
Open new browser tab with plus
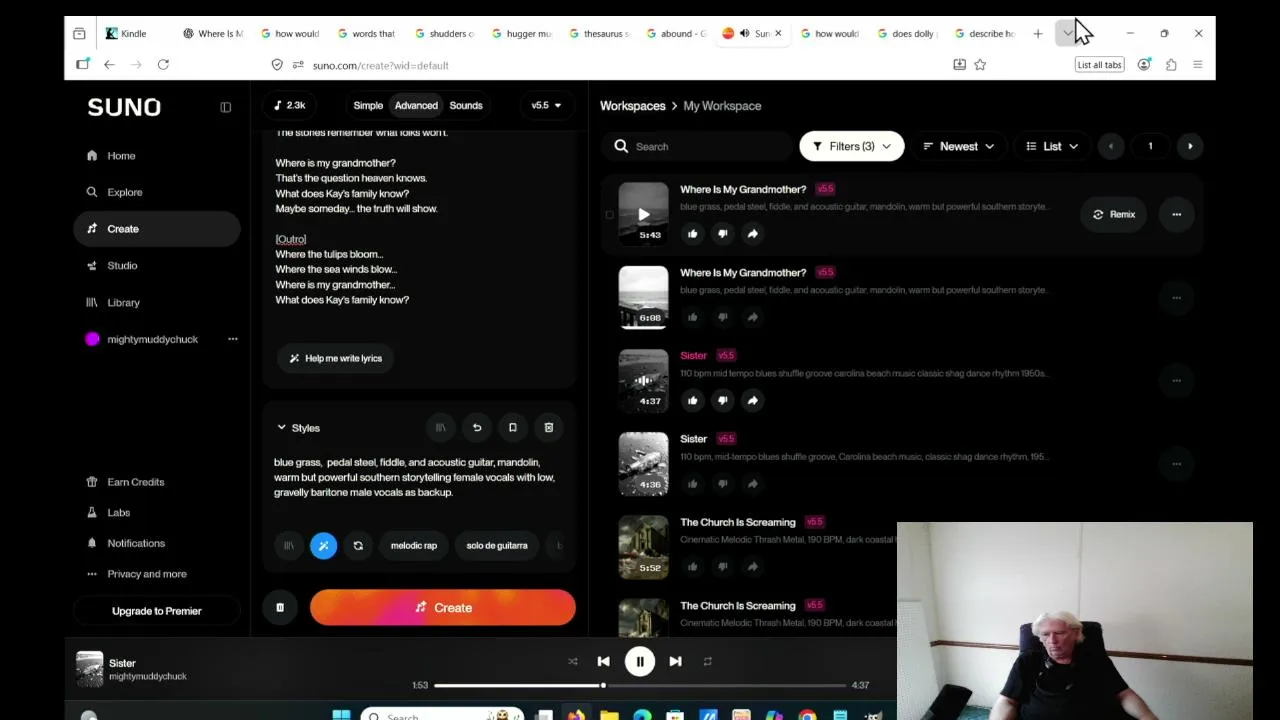[x=1038, y=34]
